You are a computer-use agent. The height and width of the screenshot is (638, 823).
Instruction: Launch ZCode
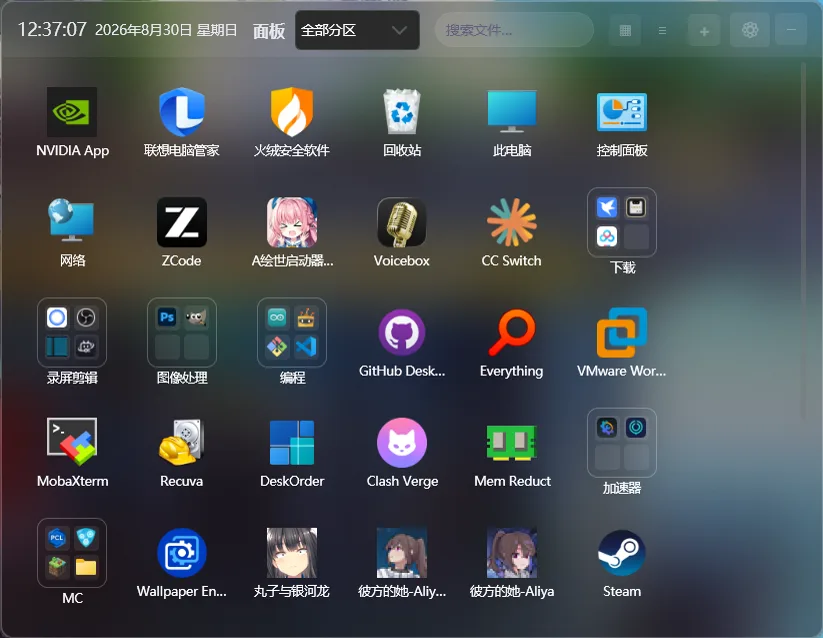tap(182, 222)
